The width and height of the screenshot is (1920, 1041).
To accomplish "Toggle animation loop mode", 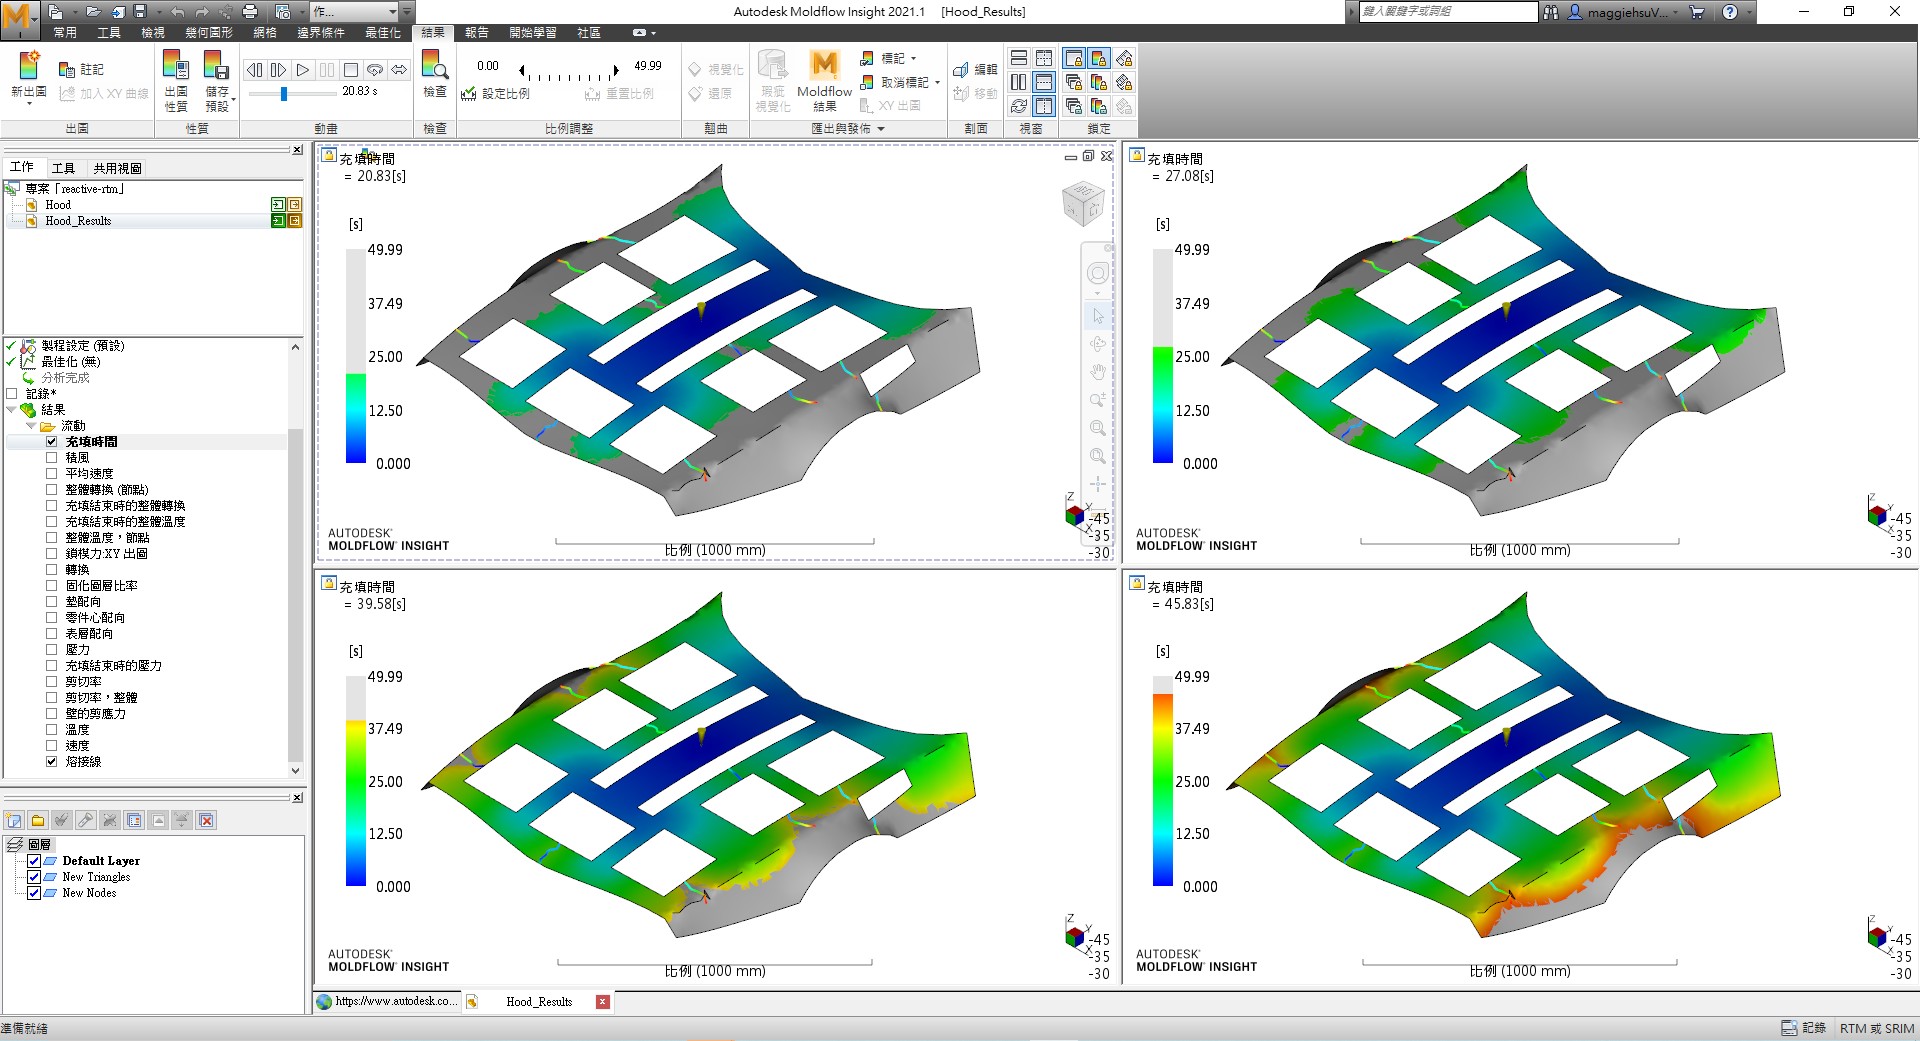I will (x=375, y=70).
